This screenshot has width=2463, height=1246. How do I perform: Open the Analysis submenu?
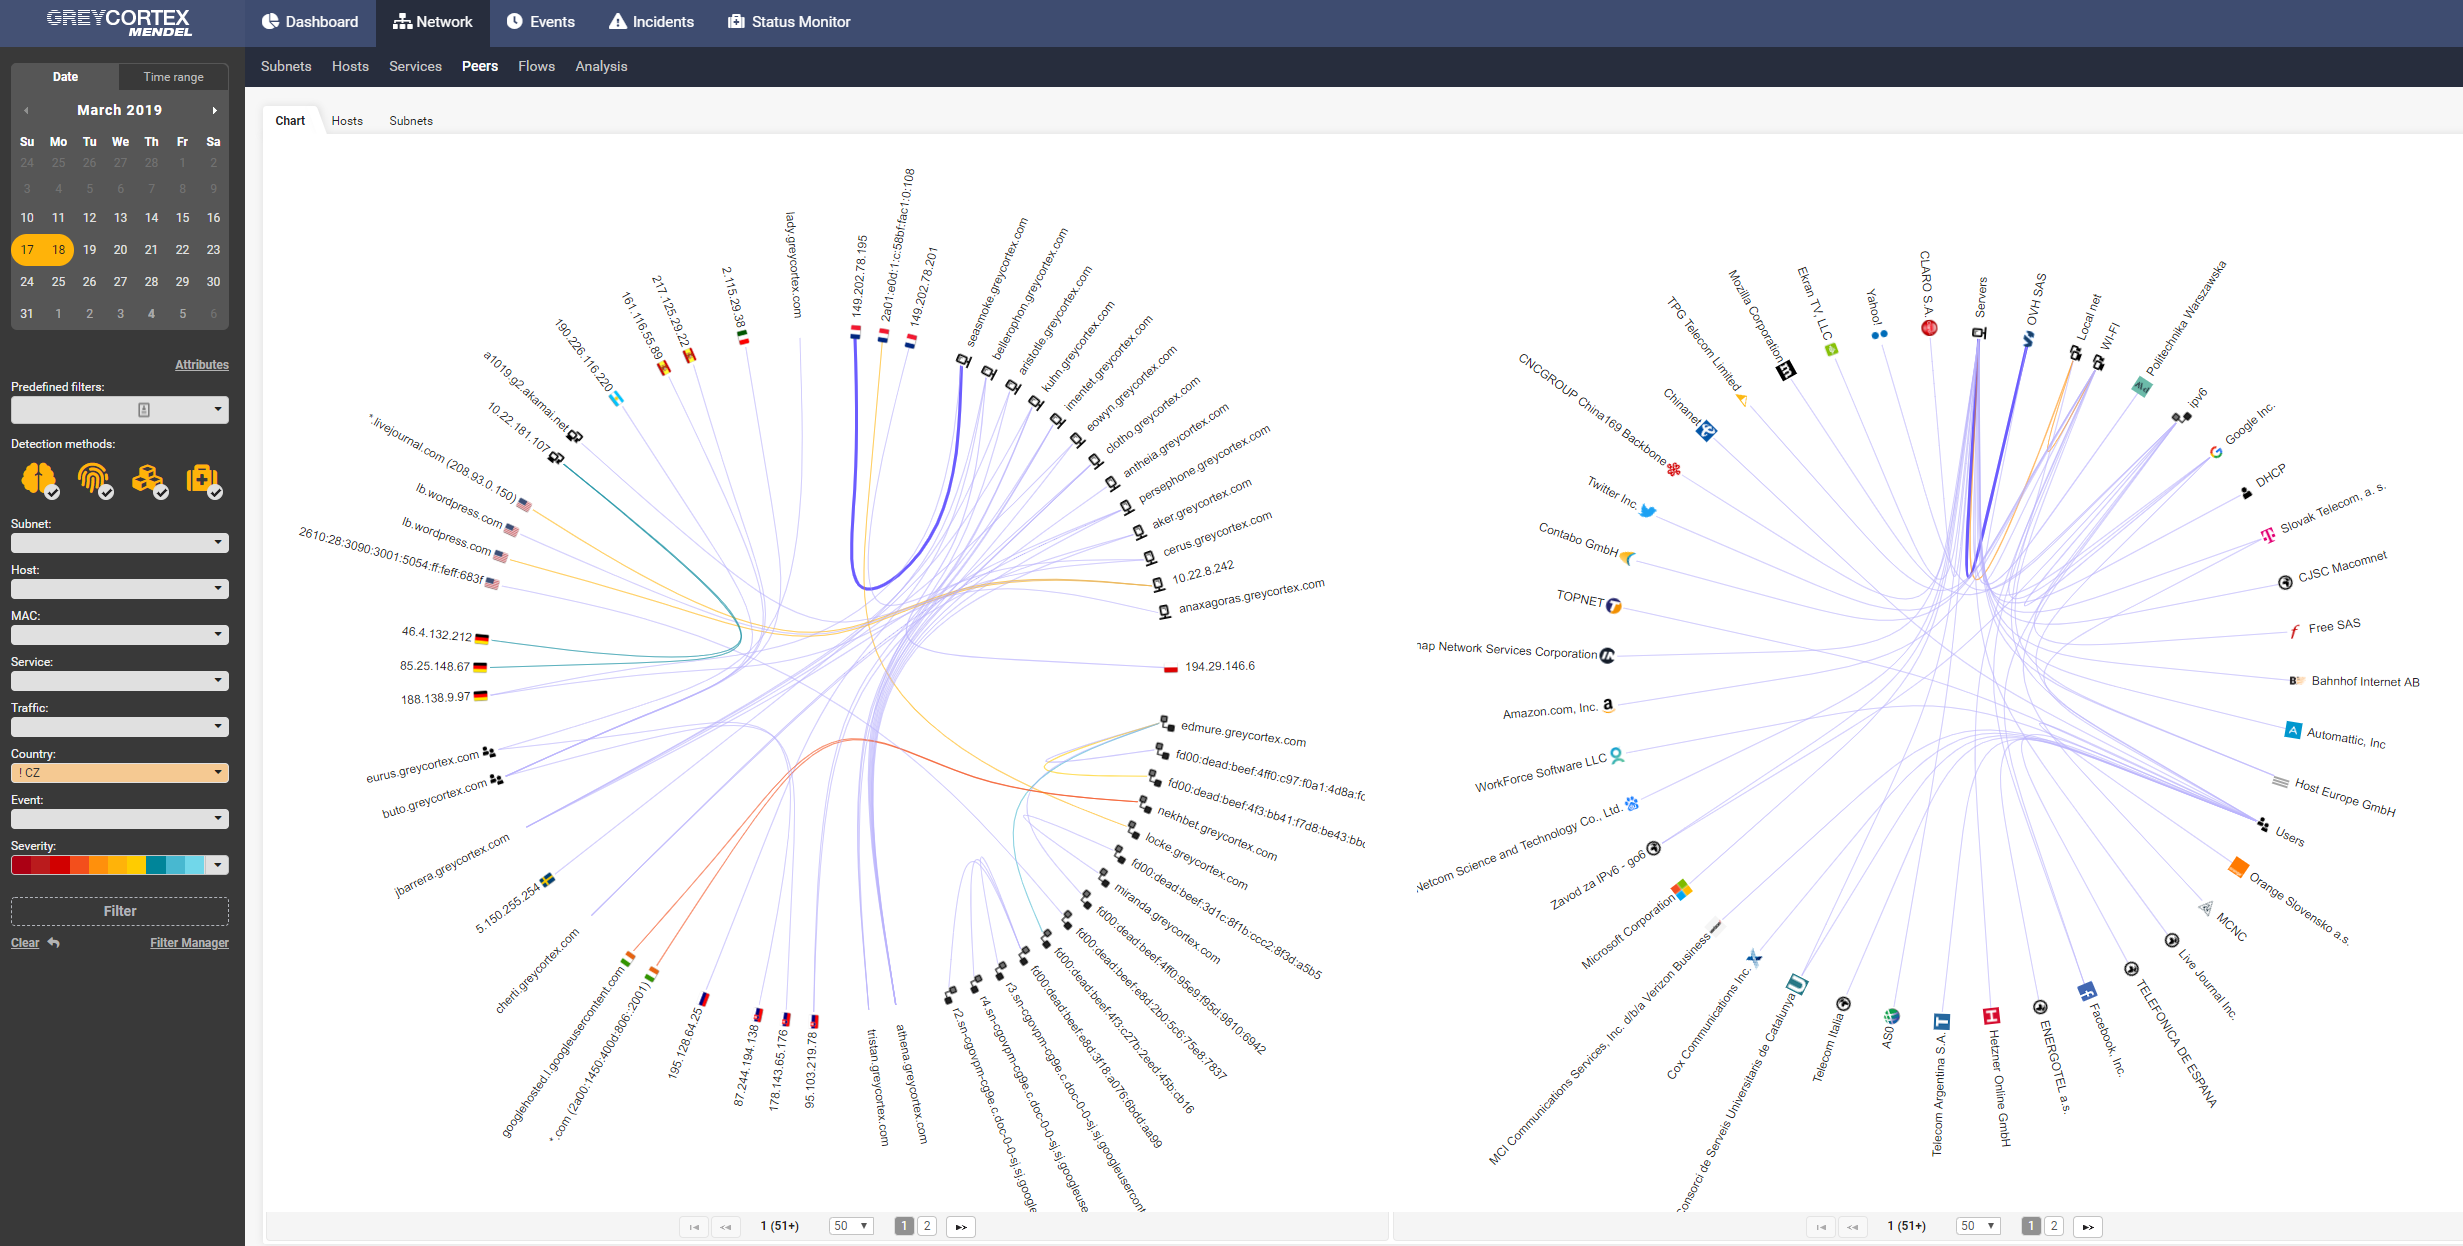601,66
